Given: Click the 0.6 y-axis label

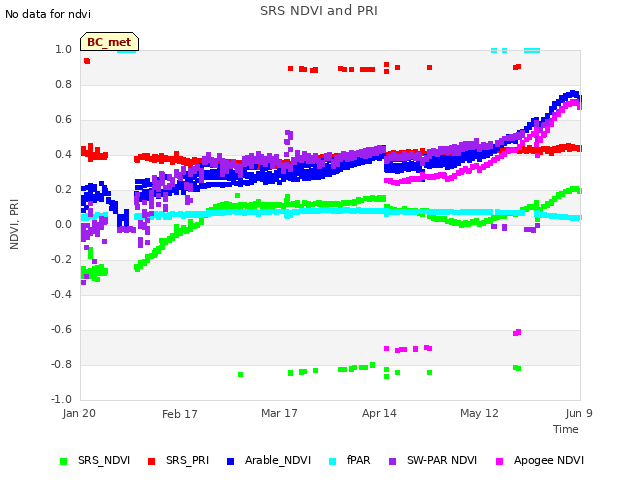Looking at the screenshot, I should pyautogui.click(x=64, y=120).
